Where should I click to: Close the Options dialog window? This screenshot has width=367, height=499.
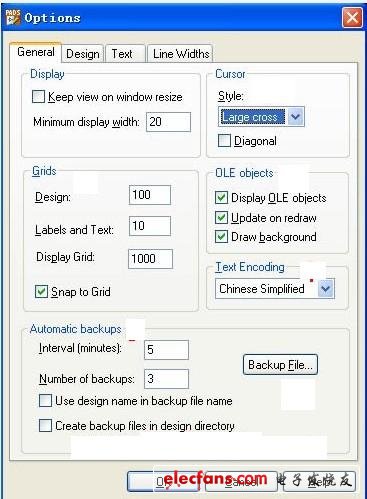352,17
